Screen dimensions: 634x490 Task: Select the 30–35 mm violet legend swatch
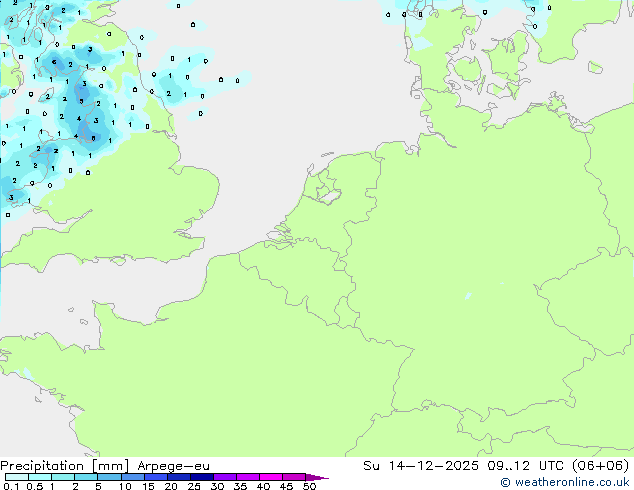pyautogui.click(x=225, y=477)
